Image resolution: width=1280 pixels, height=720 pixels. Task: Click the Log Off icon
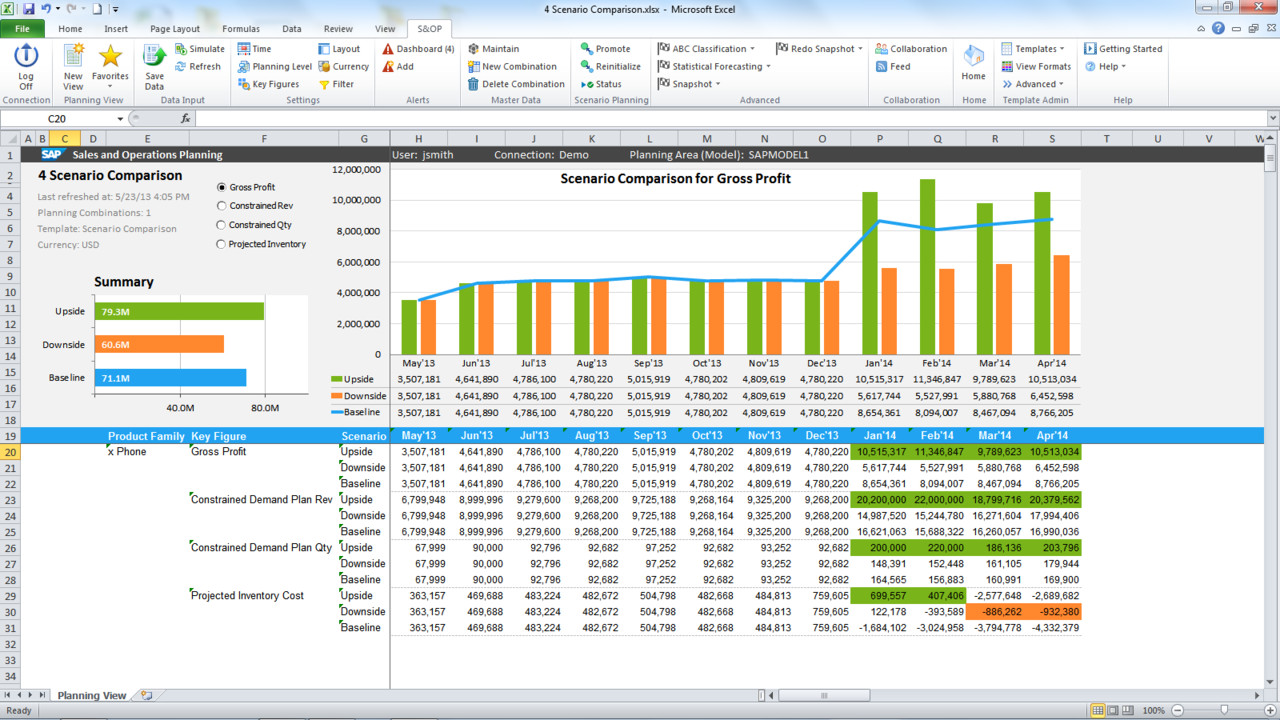point(26,56)
